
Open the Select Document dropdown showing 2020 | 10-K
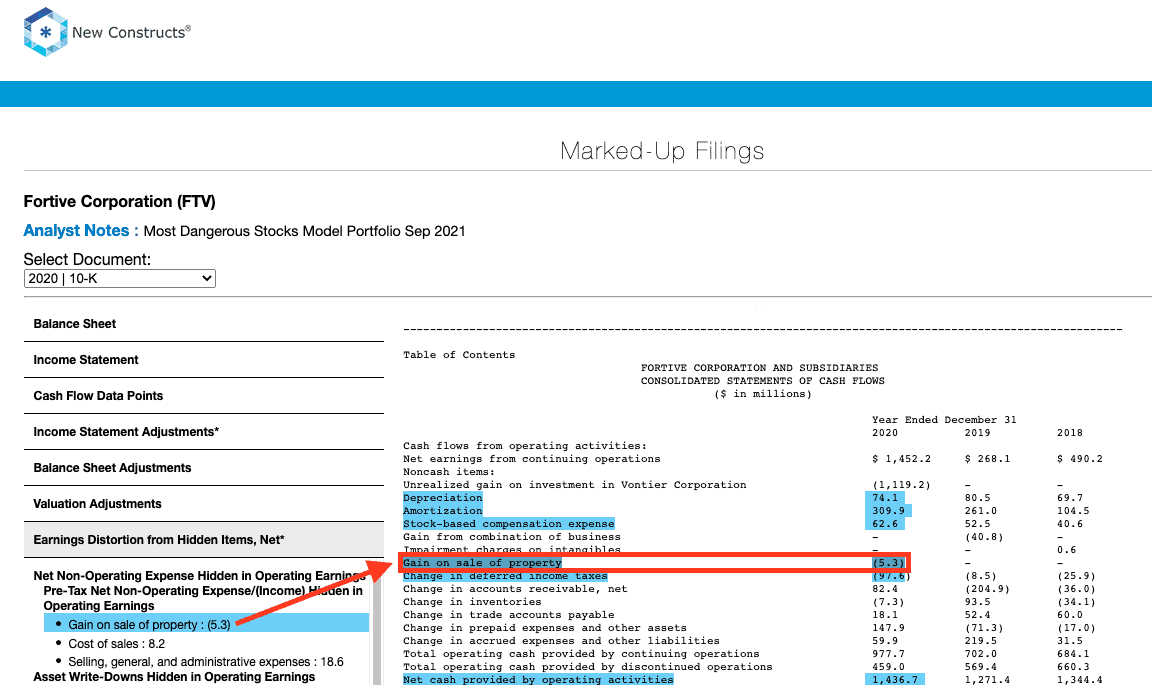(x=120, y=279)
